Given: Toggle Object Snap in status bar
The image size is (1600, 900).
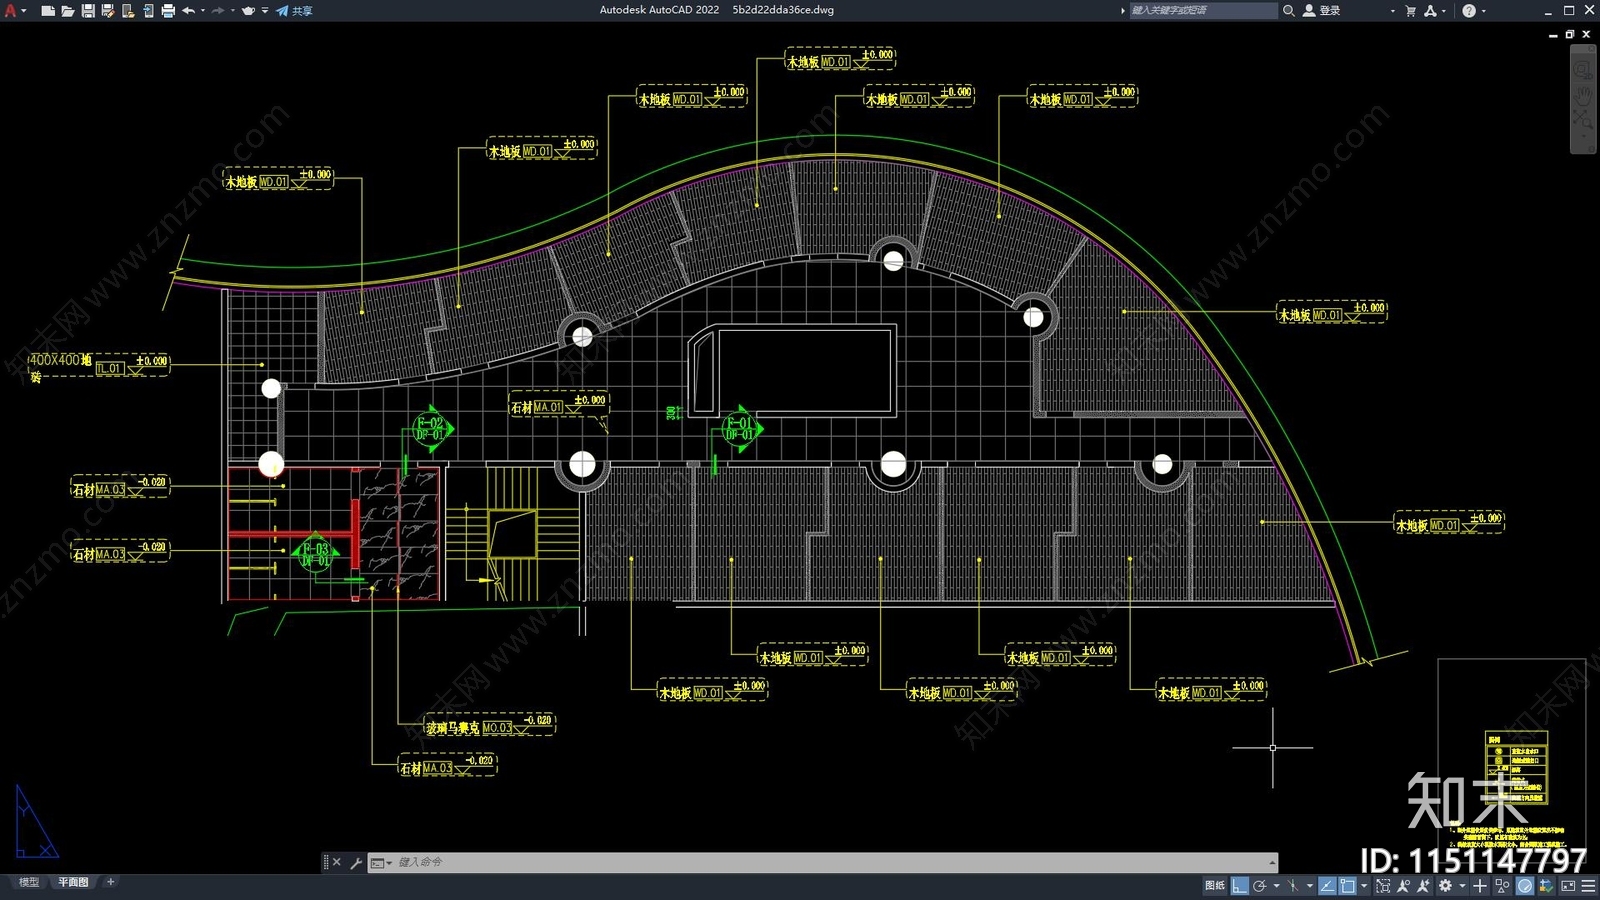Looking at the screenshot, I should pos(1347,885).
